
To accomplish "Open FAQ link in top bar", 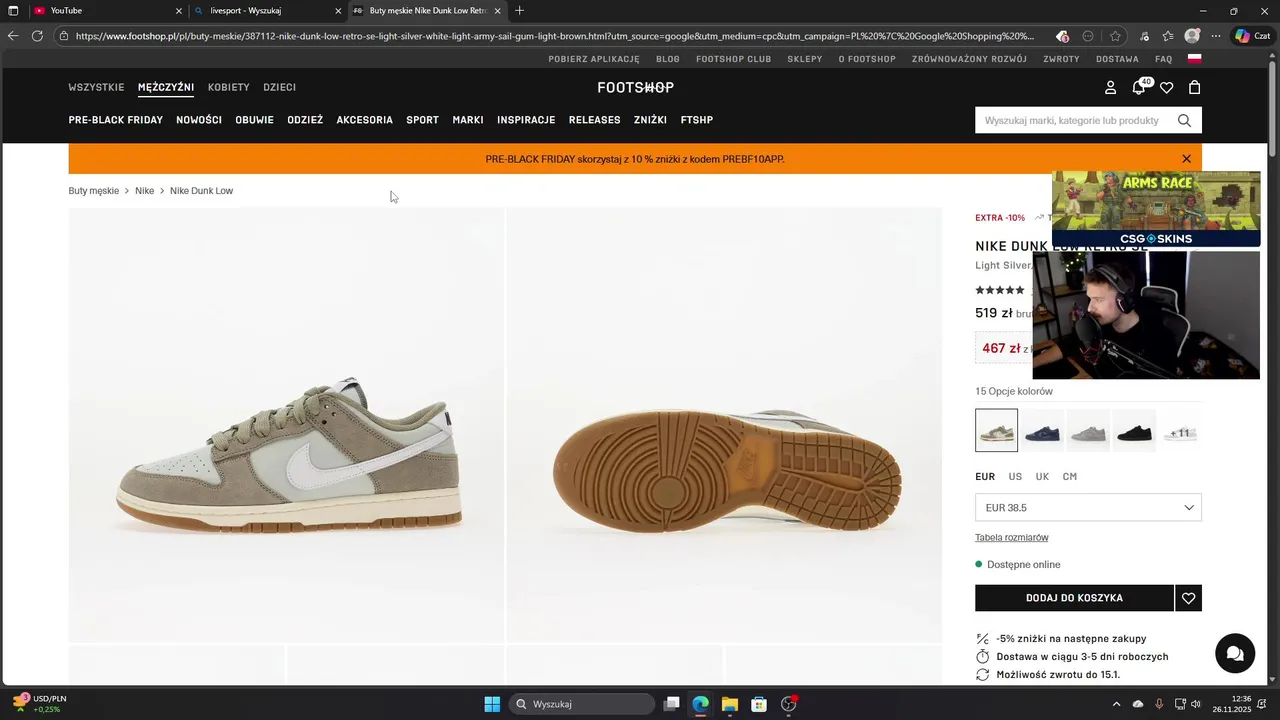I will pos(1163,59).
